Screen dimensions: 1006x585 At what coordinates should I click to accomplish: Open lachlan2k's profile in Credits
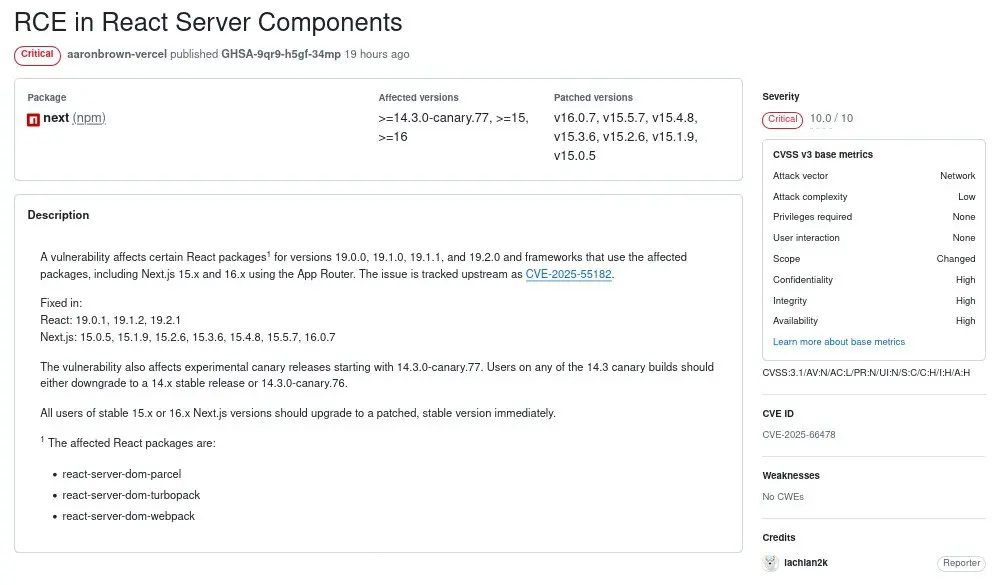(x=806, y=563)
